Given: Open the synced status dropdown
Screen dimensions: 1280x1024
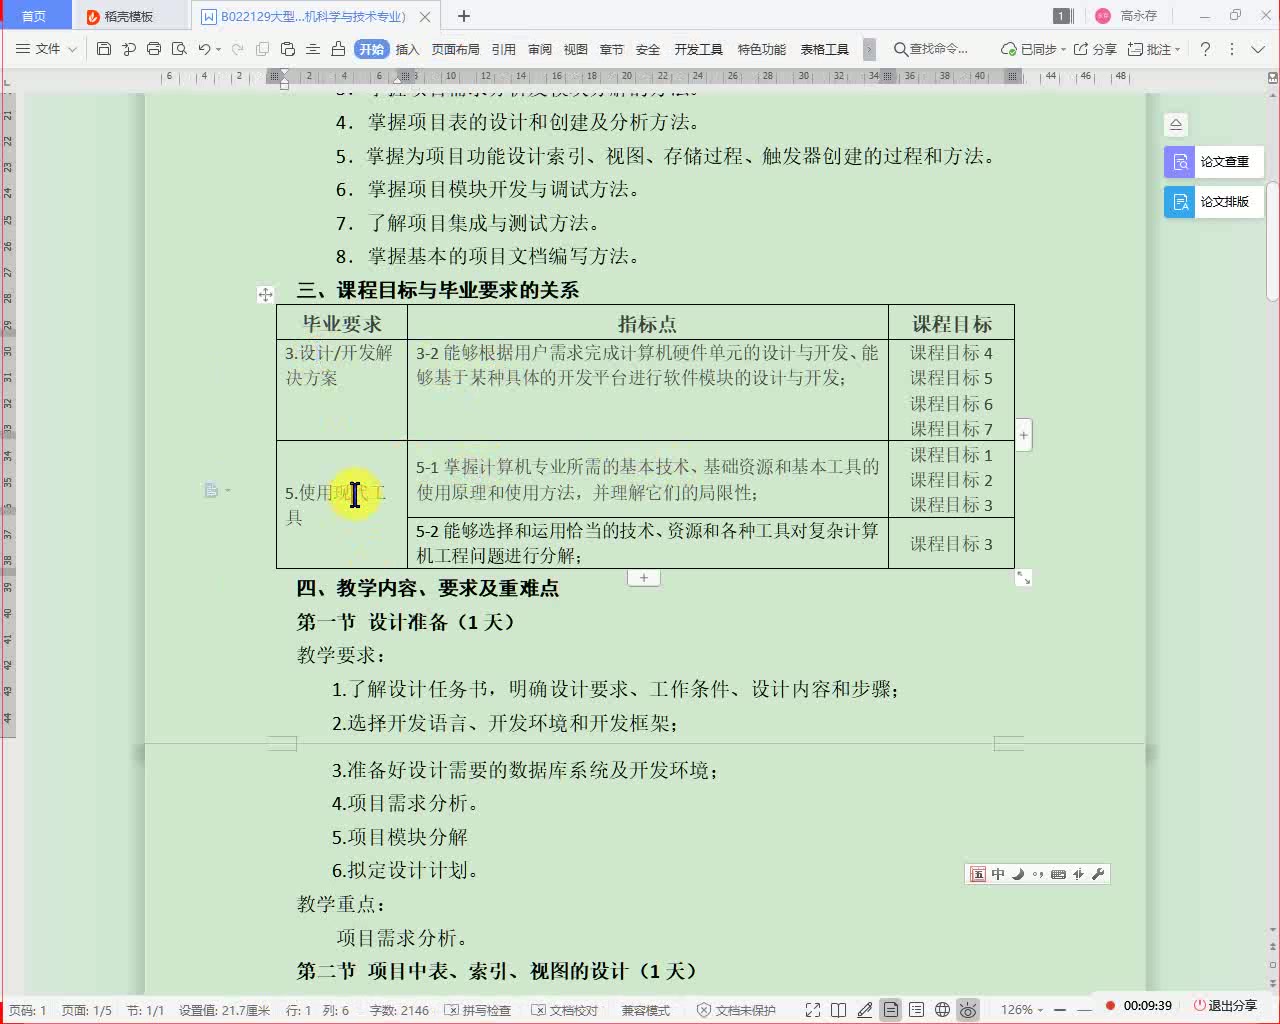Looking at the screenshot, I should 1033,49.
